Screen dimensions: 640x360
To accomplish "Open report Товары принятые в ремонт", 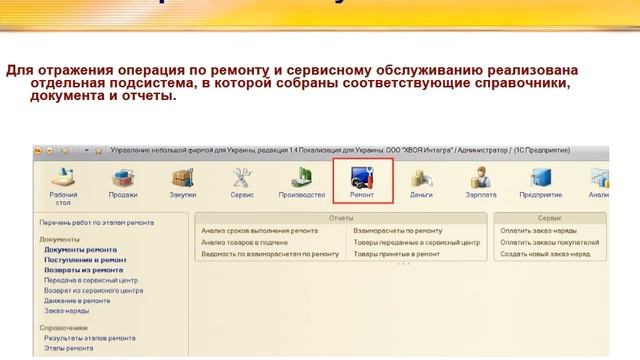I will pos(396,254).
